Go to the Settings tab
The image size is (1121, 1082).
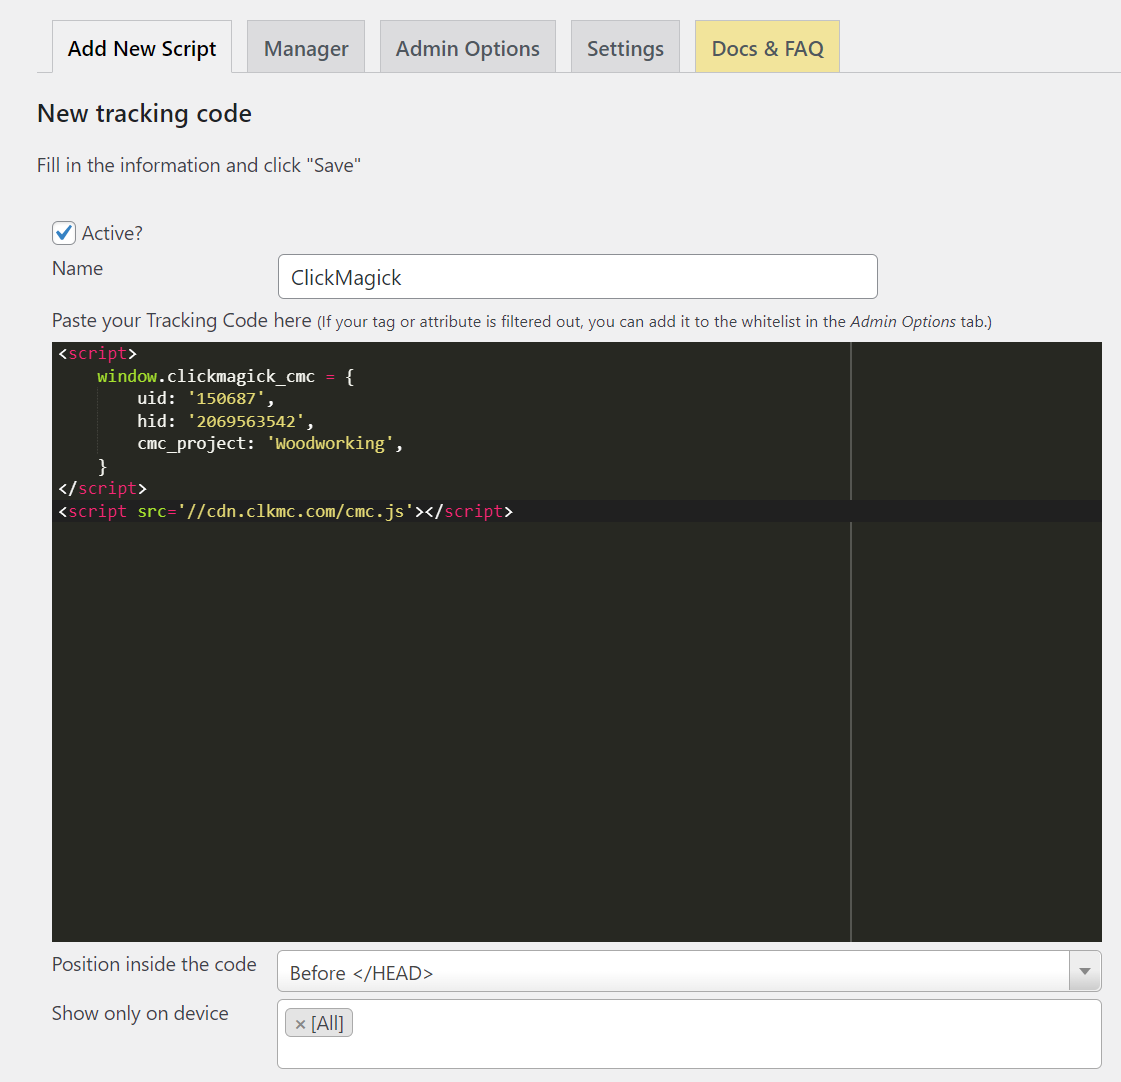coord(625,48)
